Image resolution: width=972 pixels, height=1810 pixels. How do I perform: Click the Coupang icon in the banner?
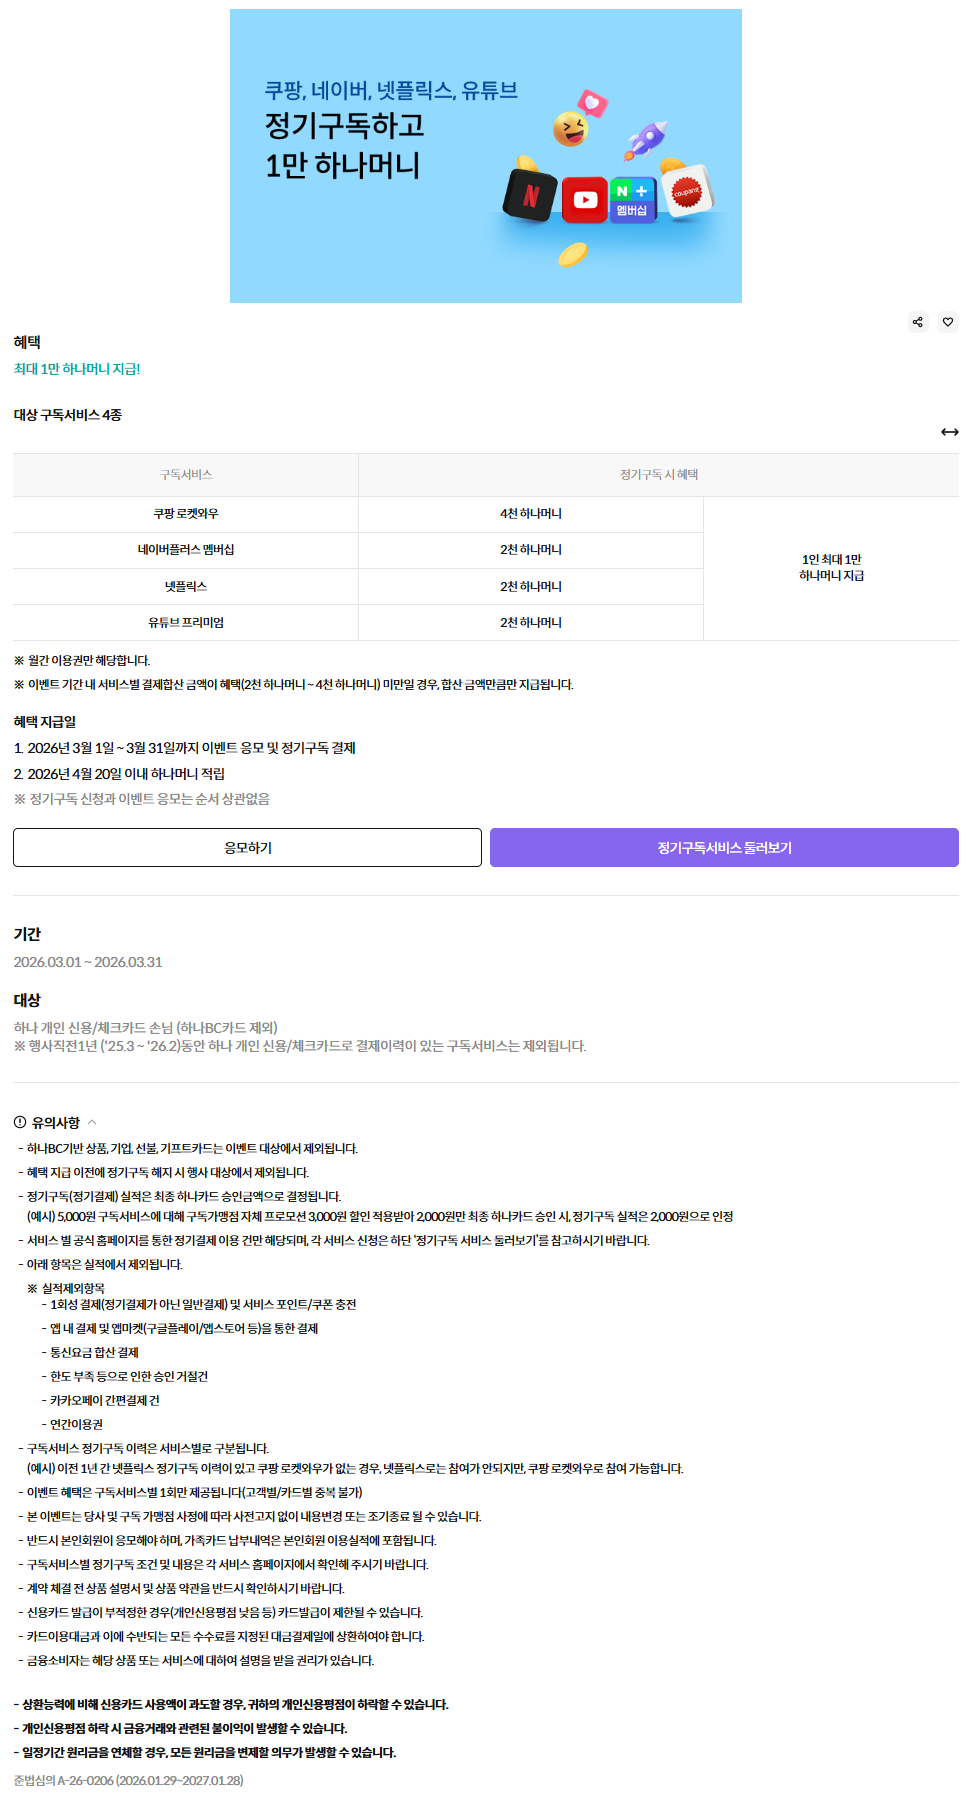[687, 191]
